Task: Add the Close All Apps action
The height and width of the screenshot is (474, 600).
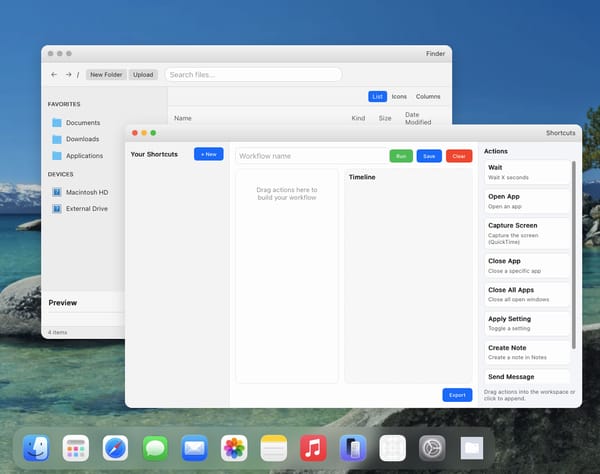Action: (527, 295)
